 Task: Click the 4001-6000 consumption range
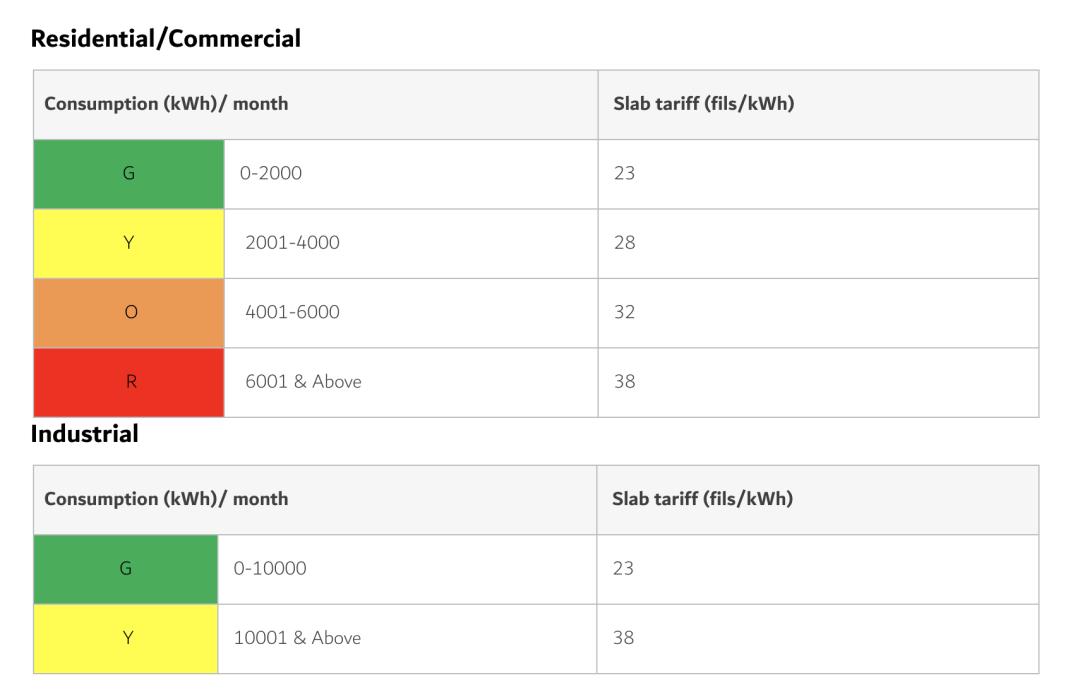(292, 312)
